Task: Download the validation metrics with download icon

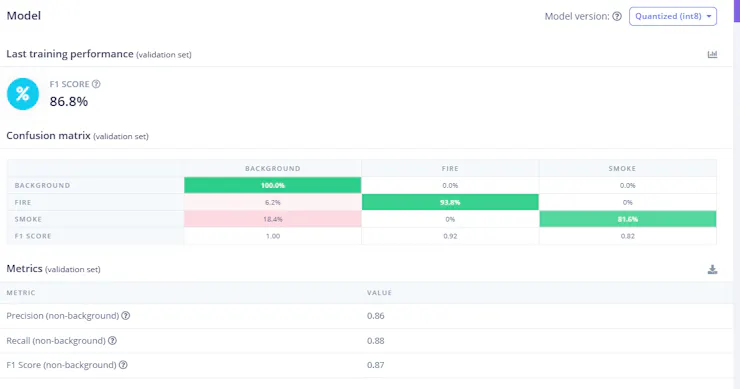Action: pos(712,270)
